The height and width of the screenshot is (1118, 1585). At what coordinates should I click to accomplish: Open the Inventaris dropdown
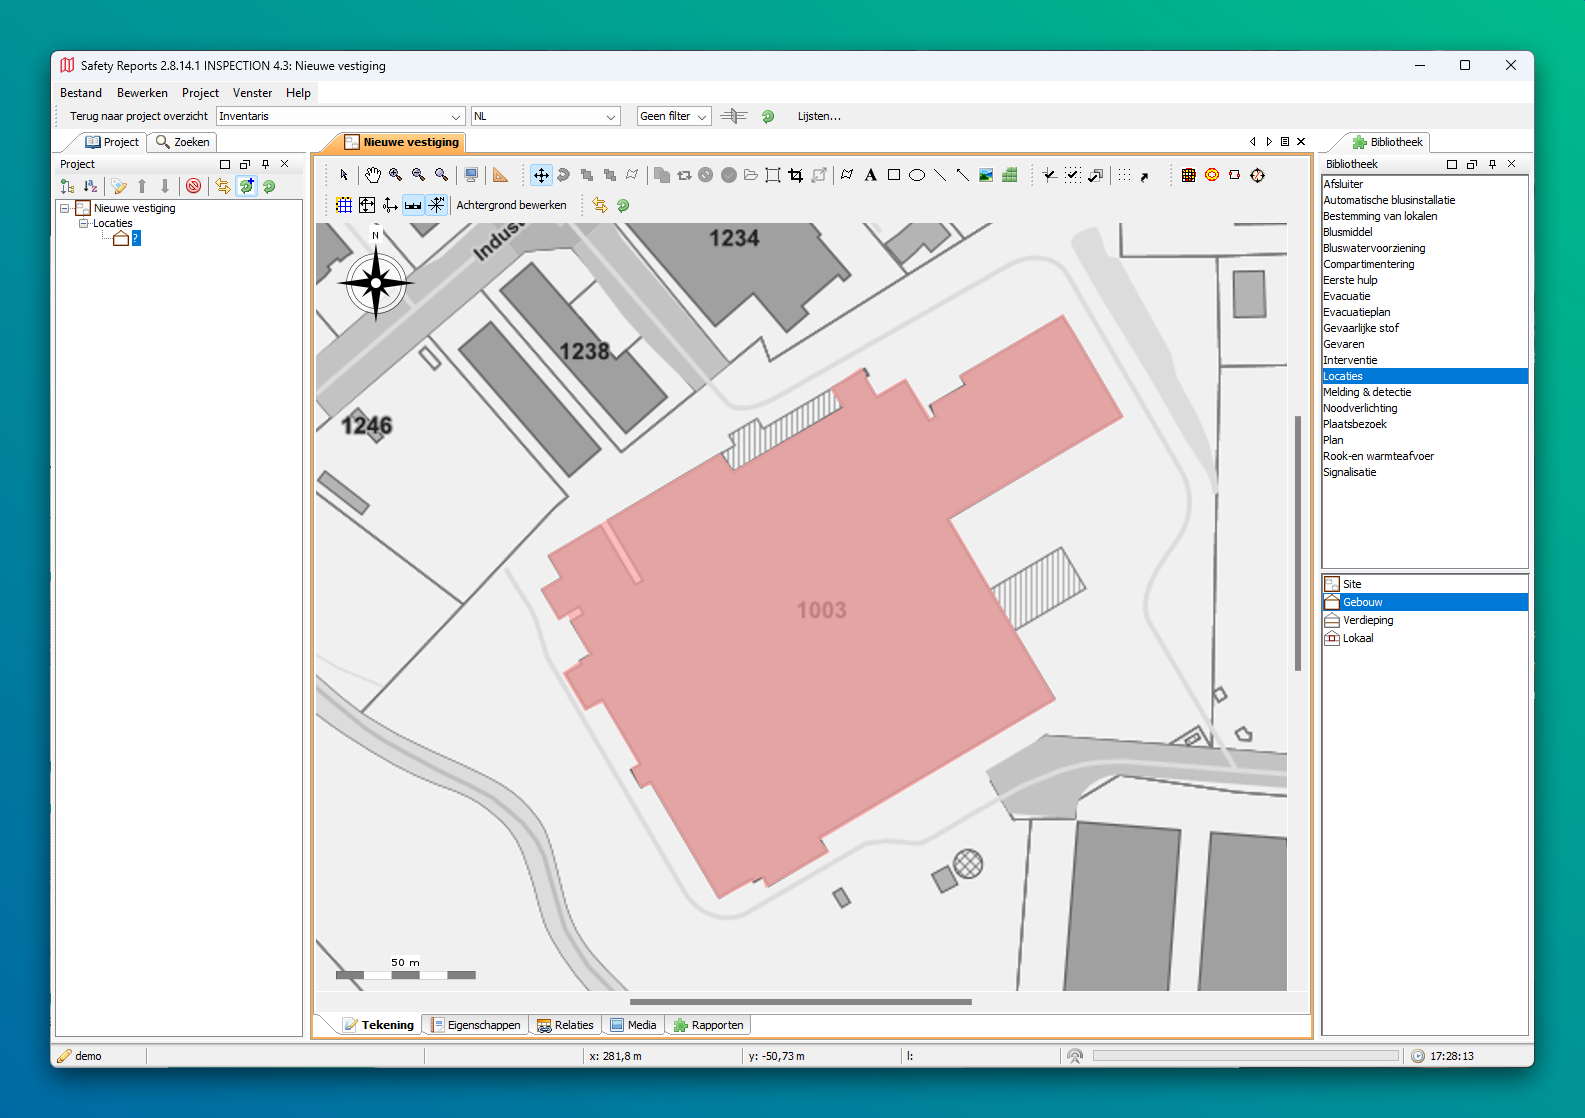pyautogui.click(x=340, y=116)
